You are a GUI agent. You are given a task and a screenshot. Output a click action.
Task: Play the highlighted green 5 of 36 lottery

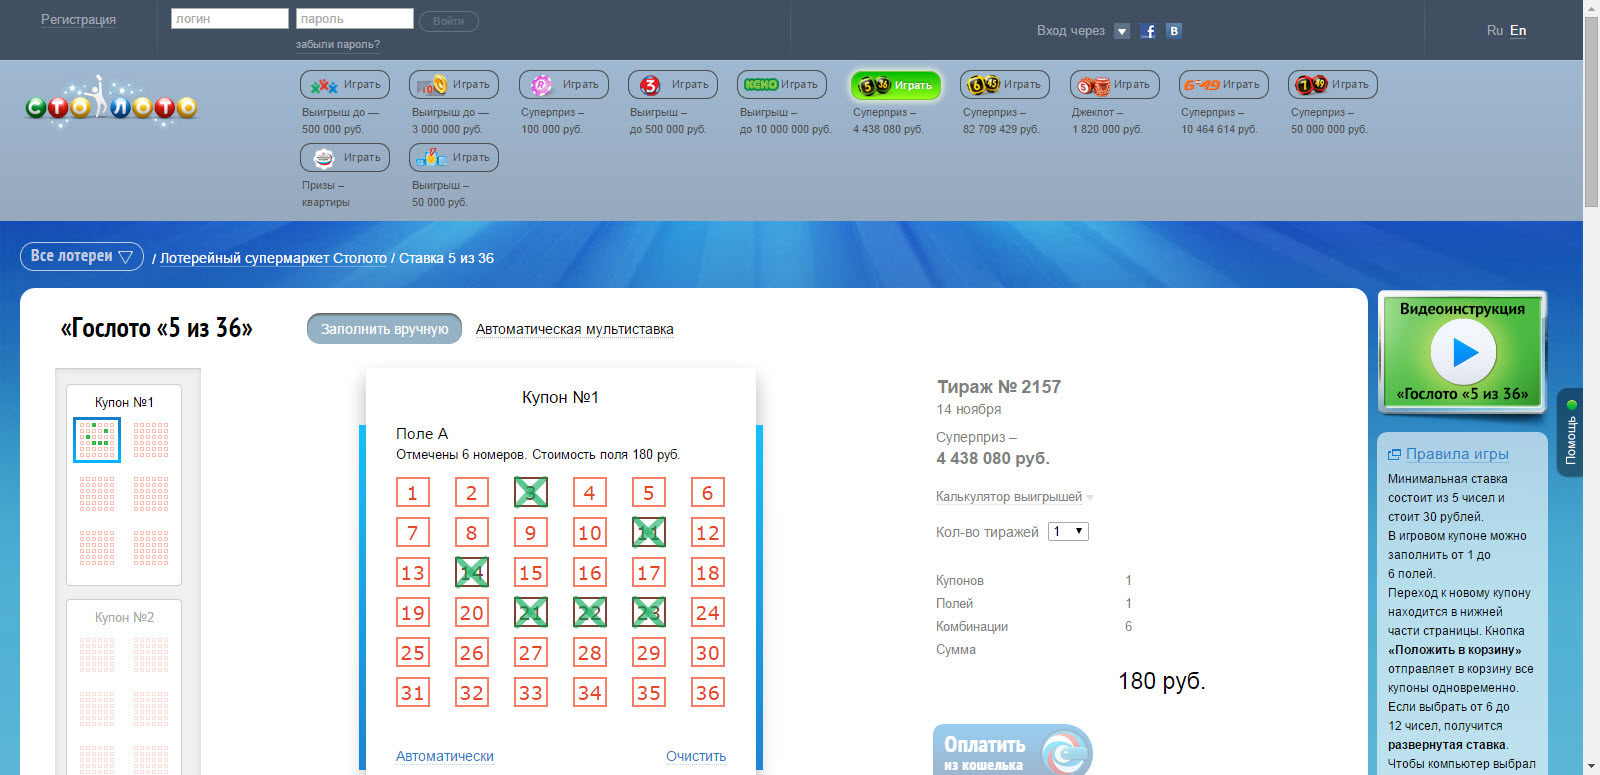[x=896, y=85]
